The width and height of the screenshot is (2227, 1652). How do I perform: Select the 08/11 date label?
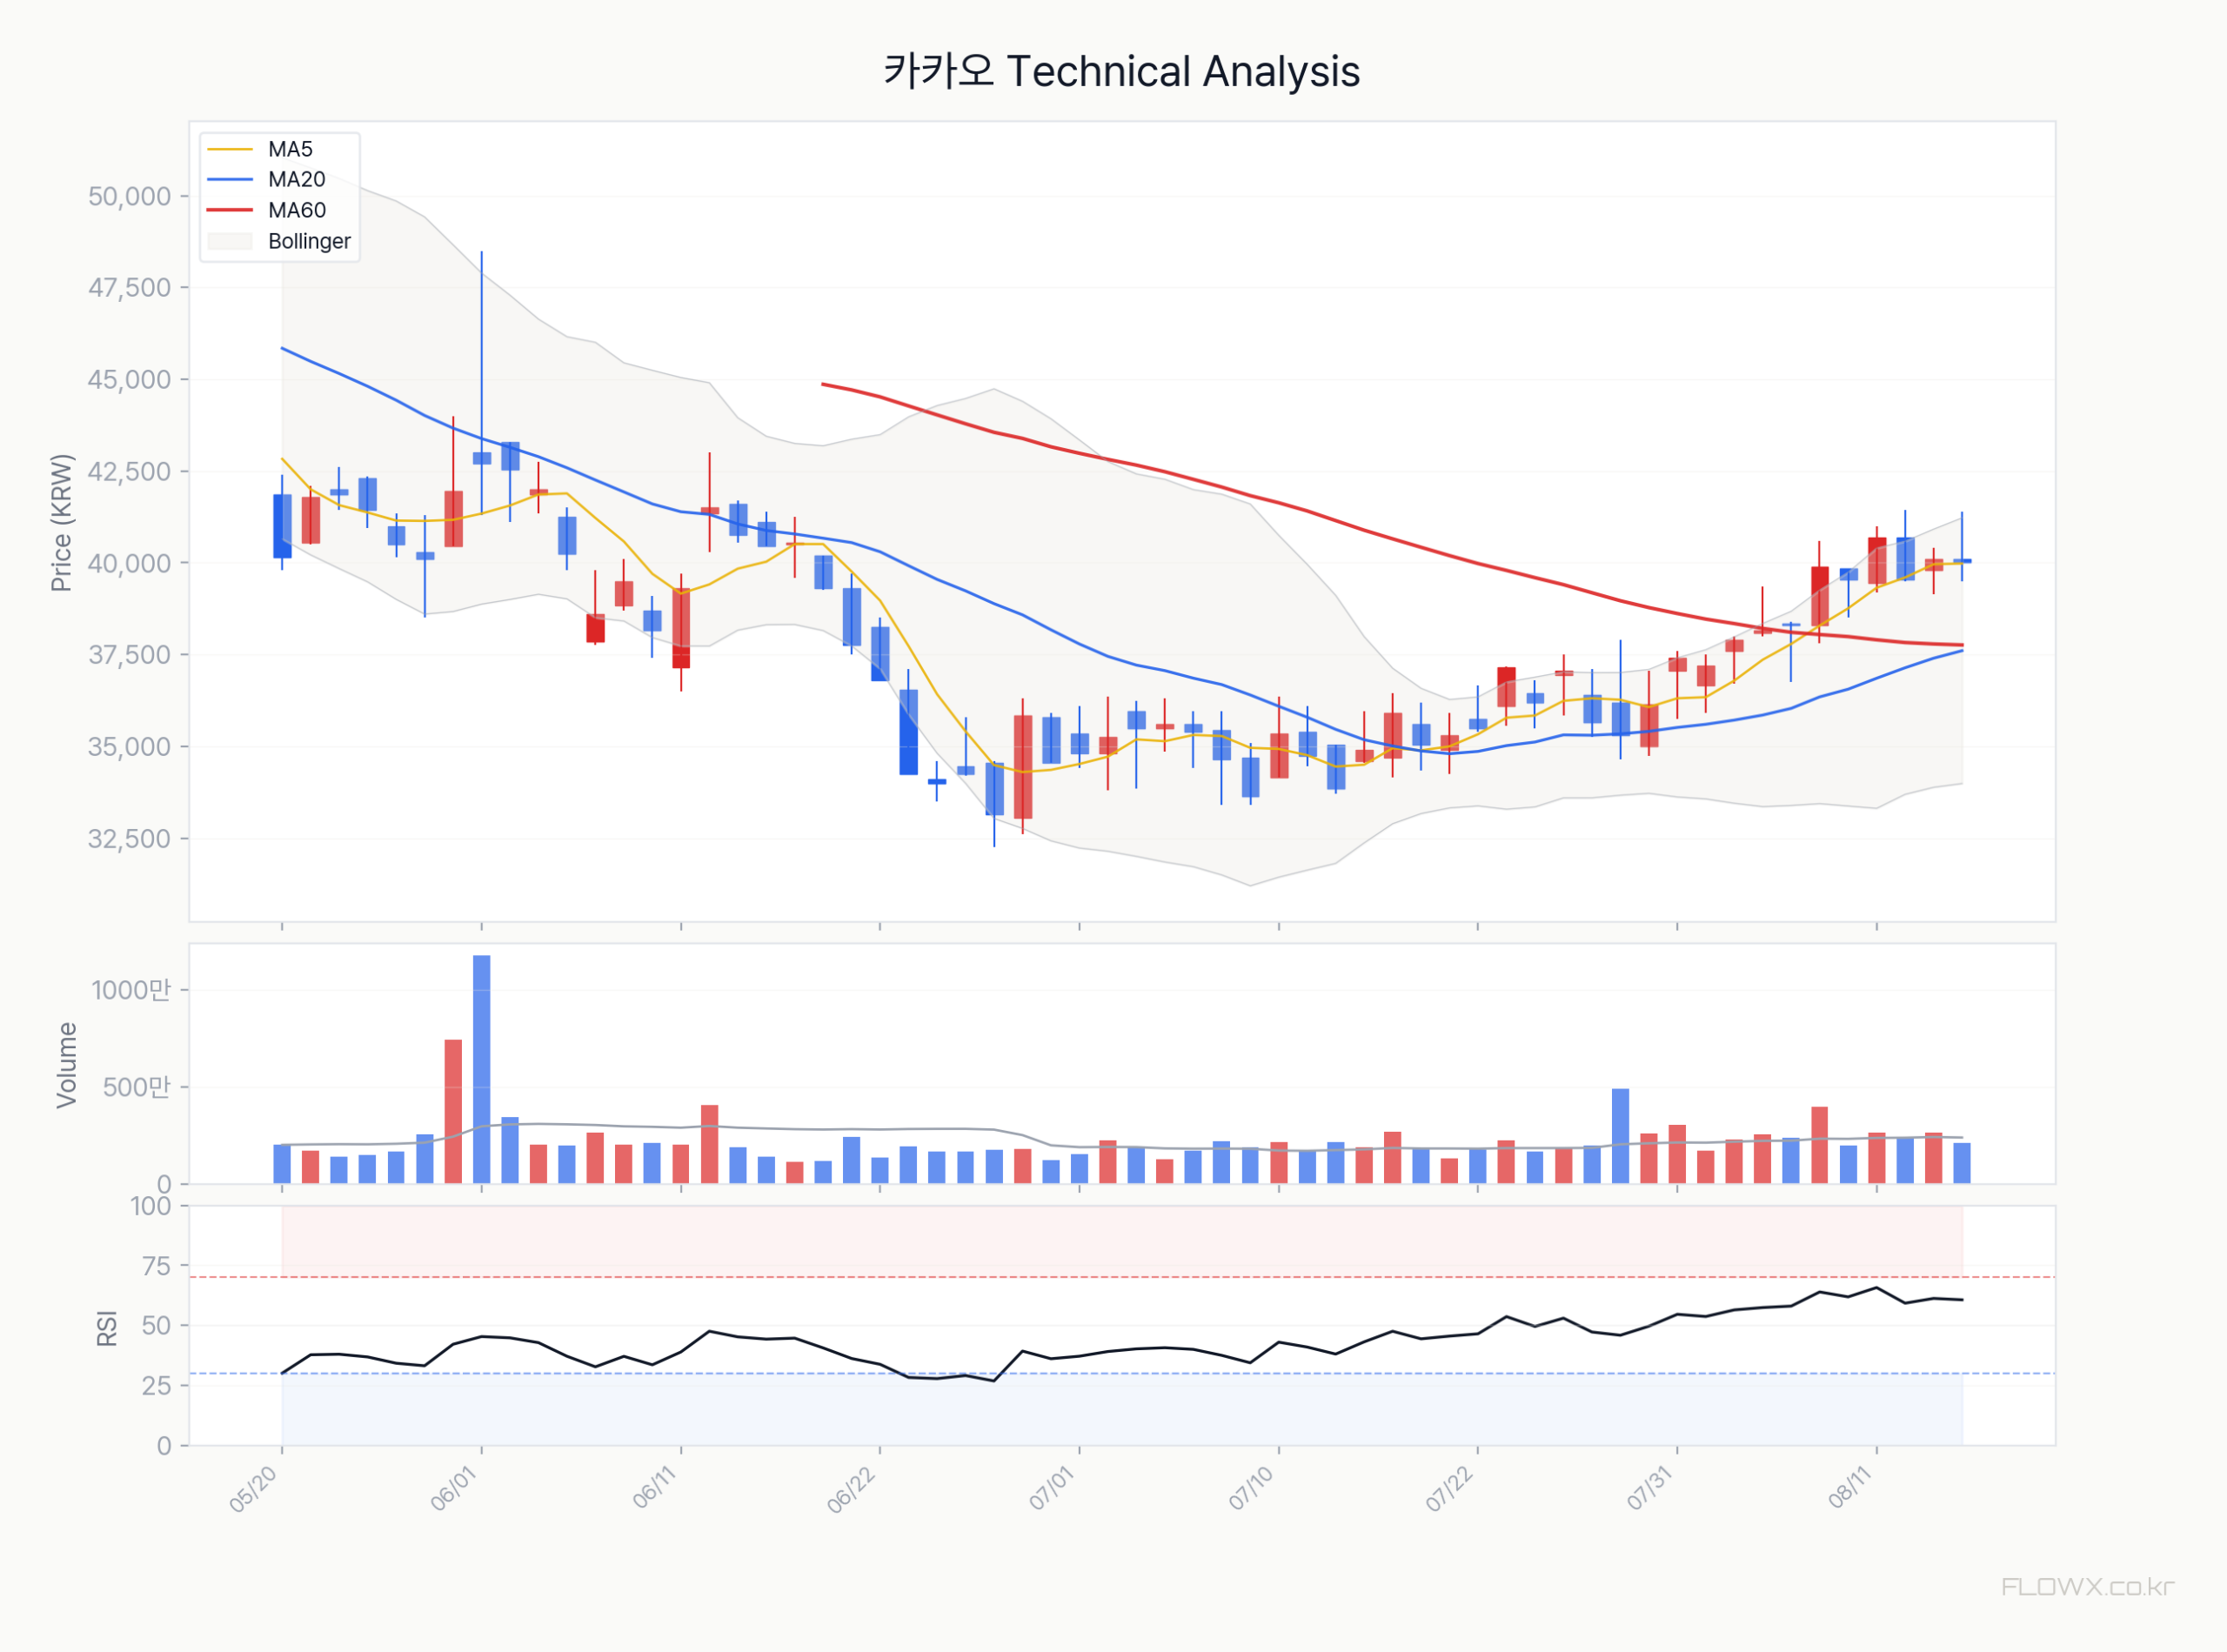click(1850, 1488)
